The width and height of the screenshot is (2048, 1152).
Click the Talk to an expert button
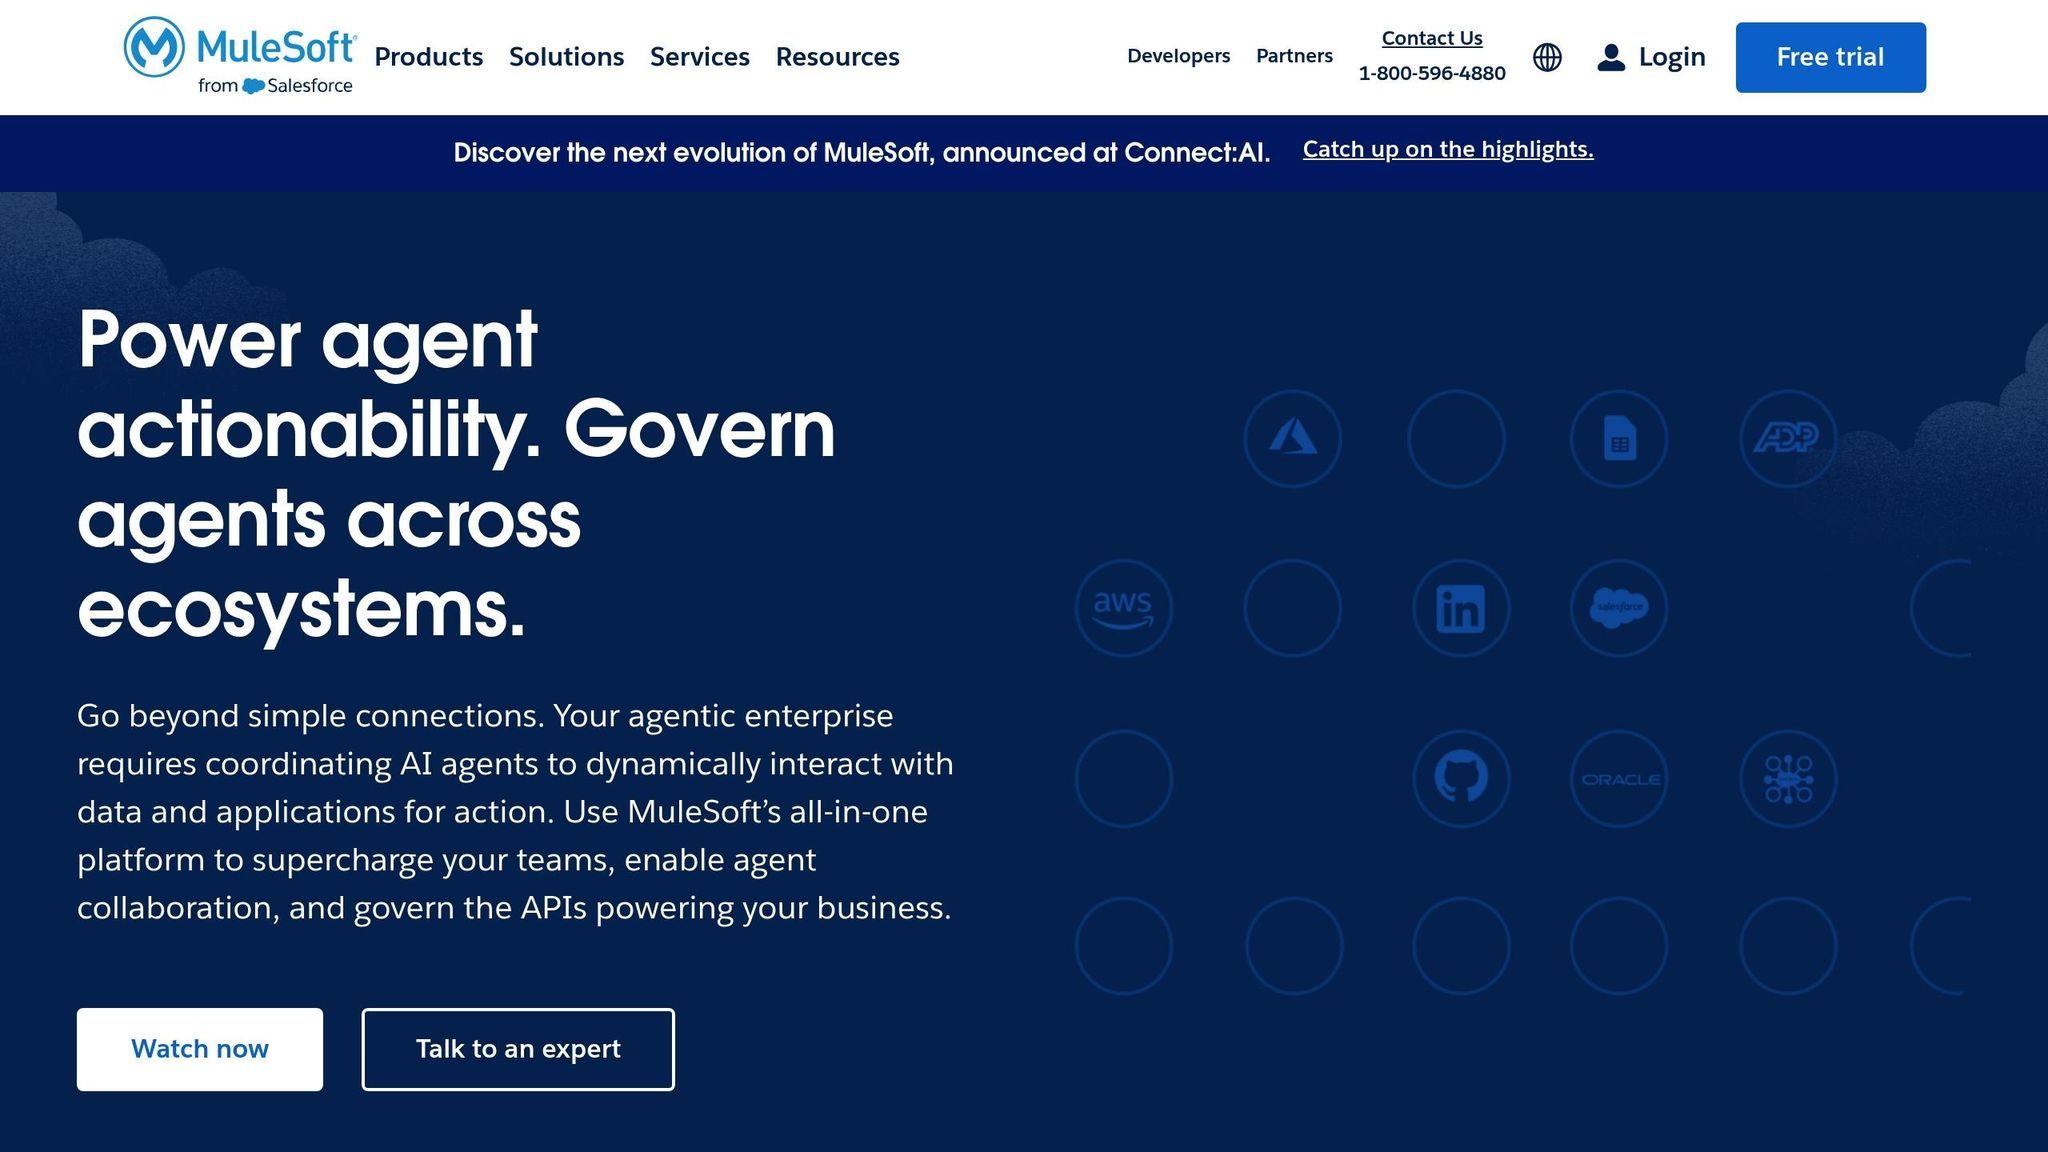[518, 1049]
